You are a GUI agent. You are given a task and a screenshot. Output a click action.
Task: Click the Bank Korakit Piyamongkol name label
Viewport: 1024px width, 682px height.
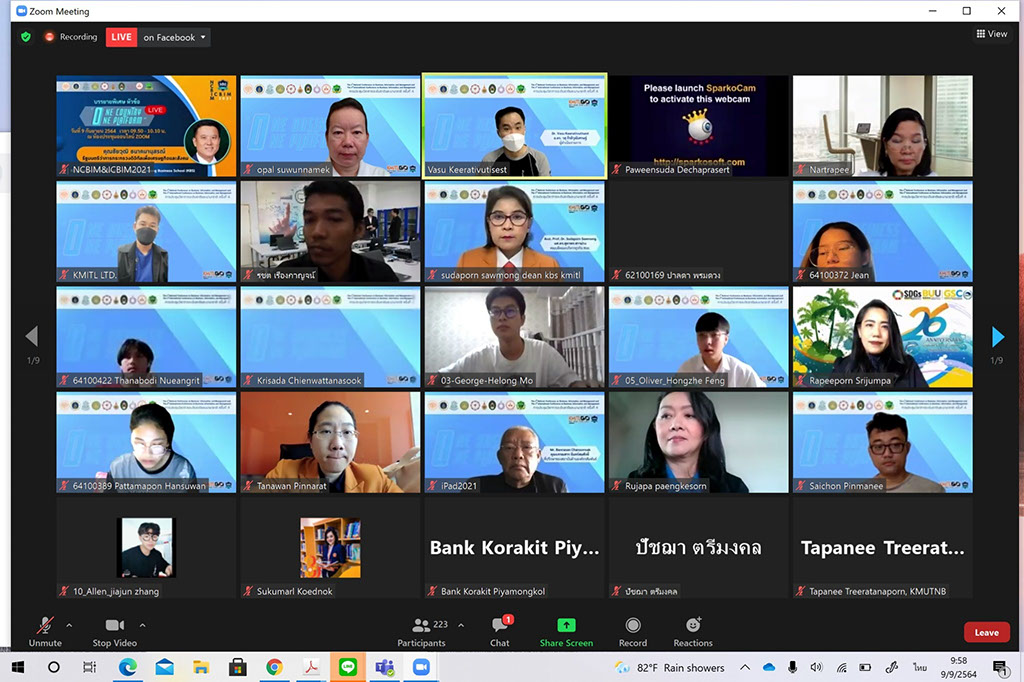point(493,591)
